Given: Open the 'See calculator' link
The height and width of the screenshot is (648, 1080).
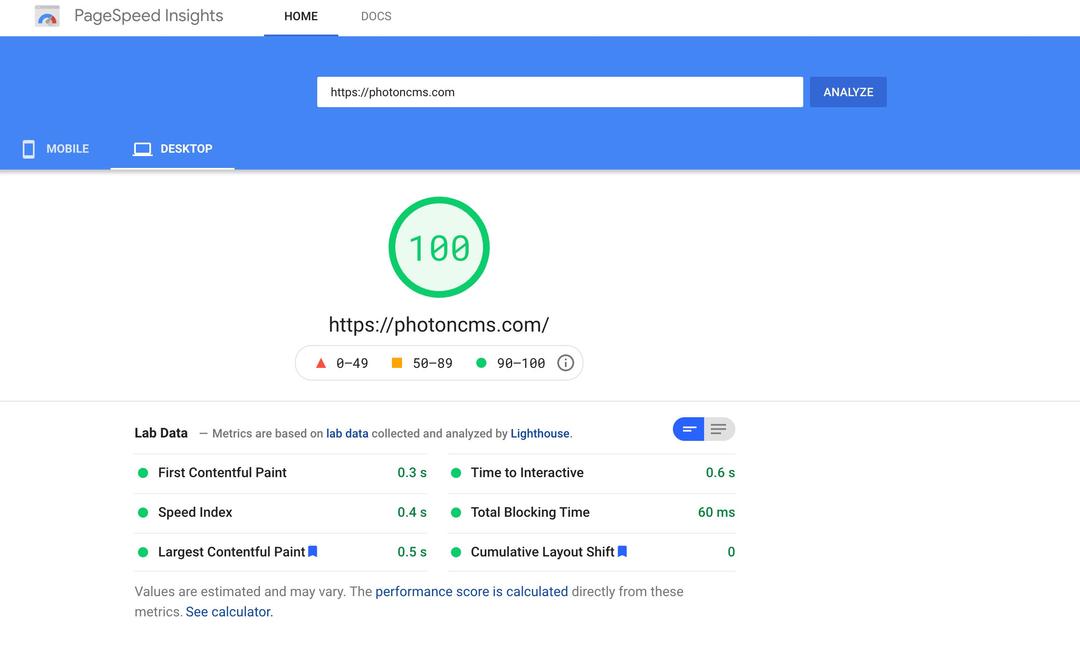Looking at the screenshot, I should pyautogui.click(x=228, y=612).
